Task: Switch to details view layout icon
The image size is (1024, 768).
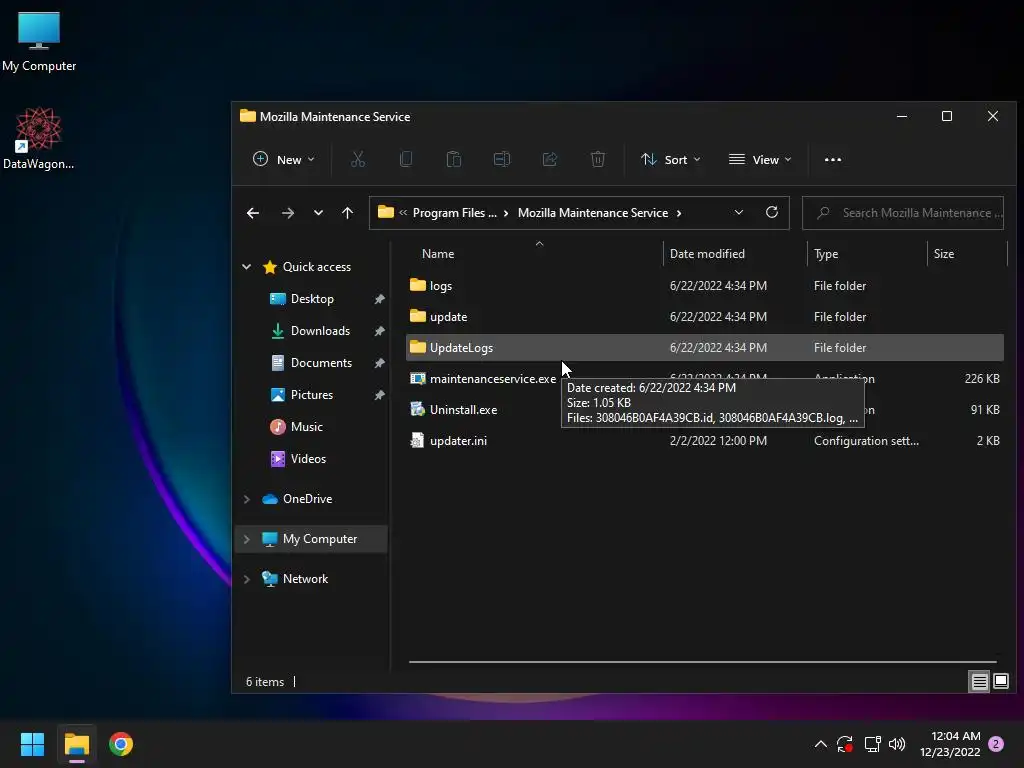Action: click(x=980, y=682)
